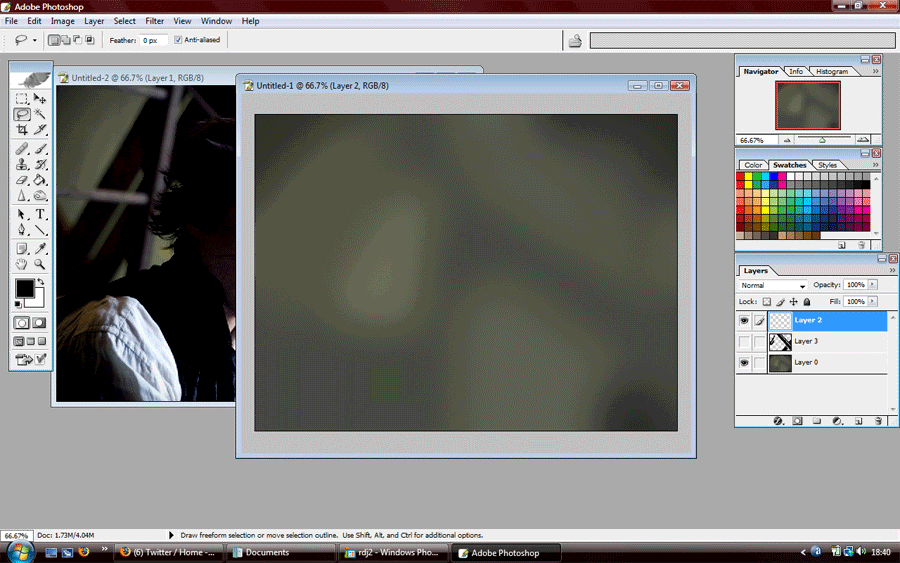Select the Rectangular Marquee tool

coord(22,99)
